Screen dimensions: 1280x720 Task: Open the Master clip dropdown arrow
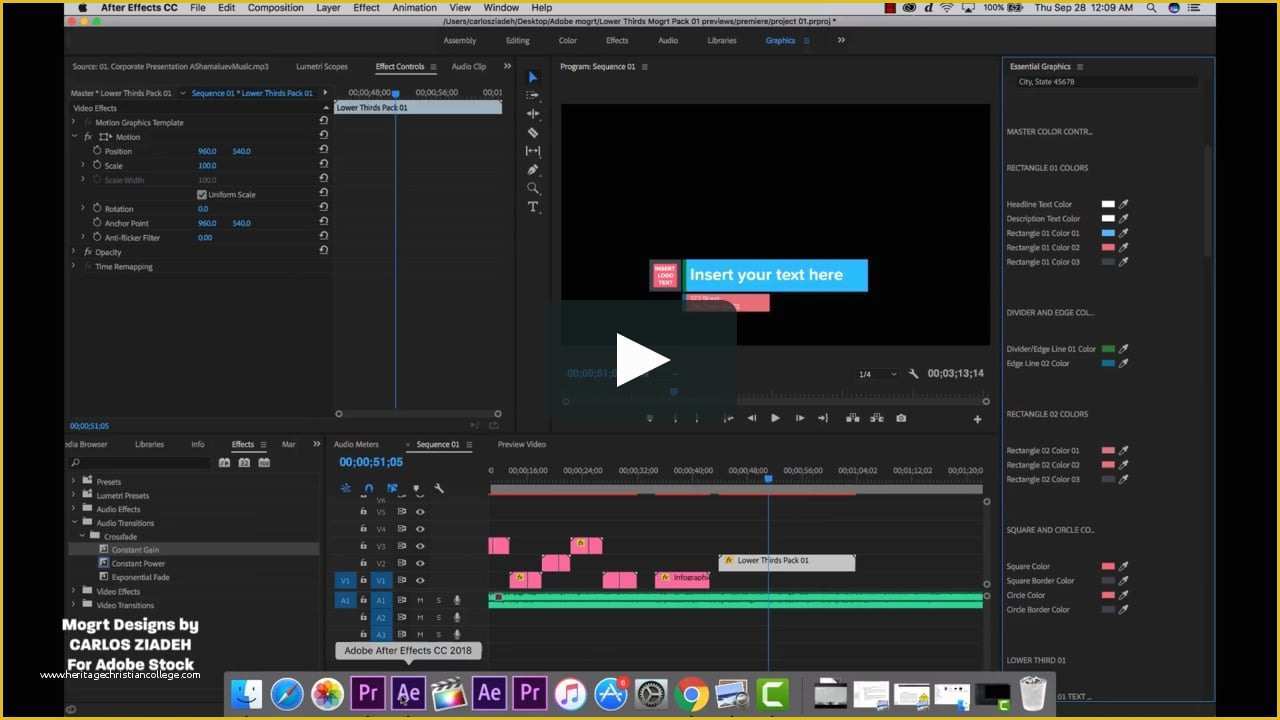[182, 93]
